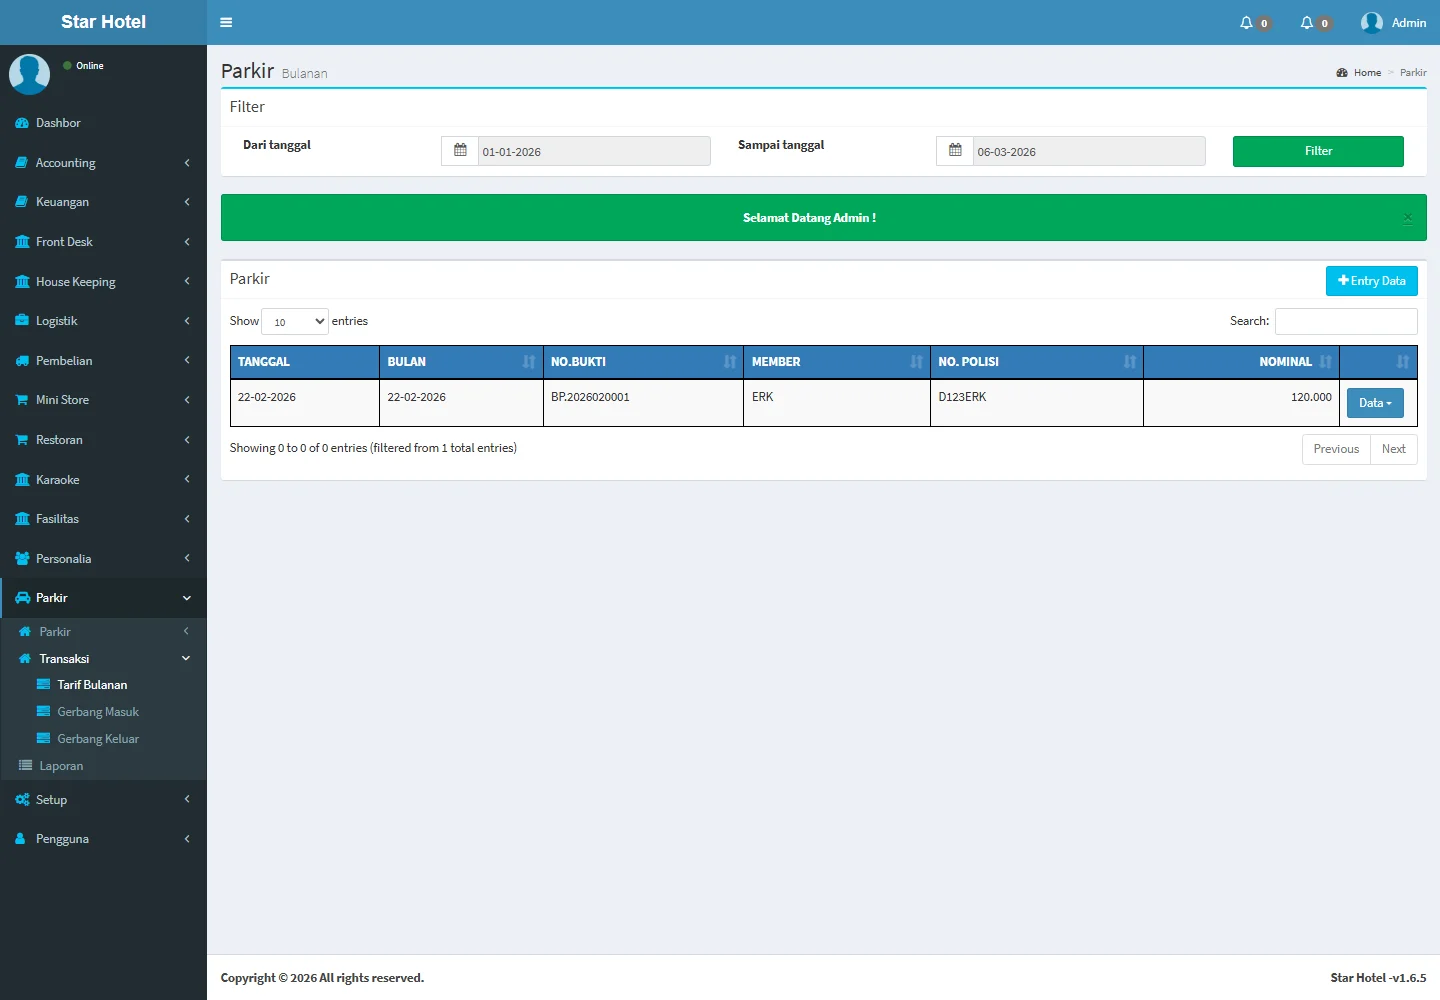This screenshot has height=1000, width=1440.
Task: Click the first notification bell icon
Action: tap(1246, 23)
